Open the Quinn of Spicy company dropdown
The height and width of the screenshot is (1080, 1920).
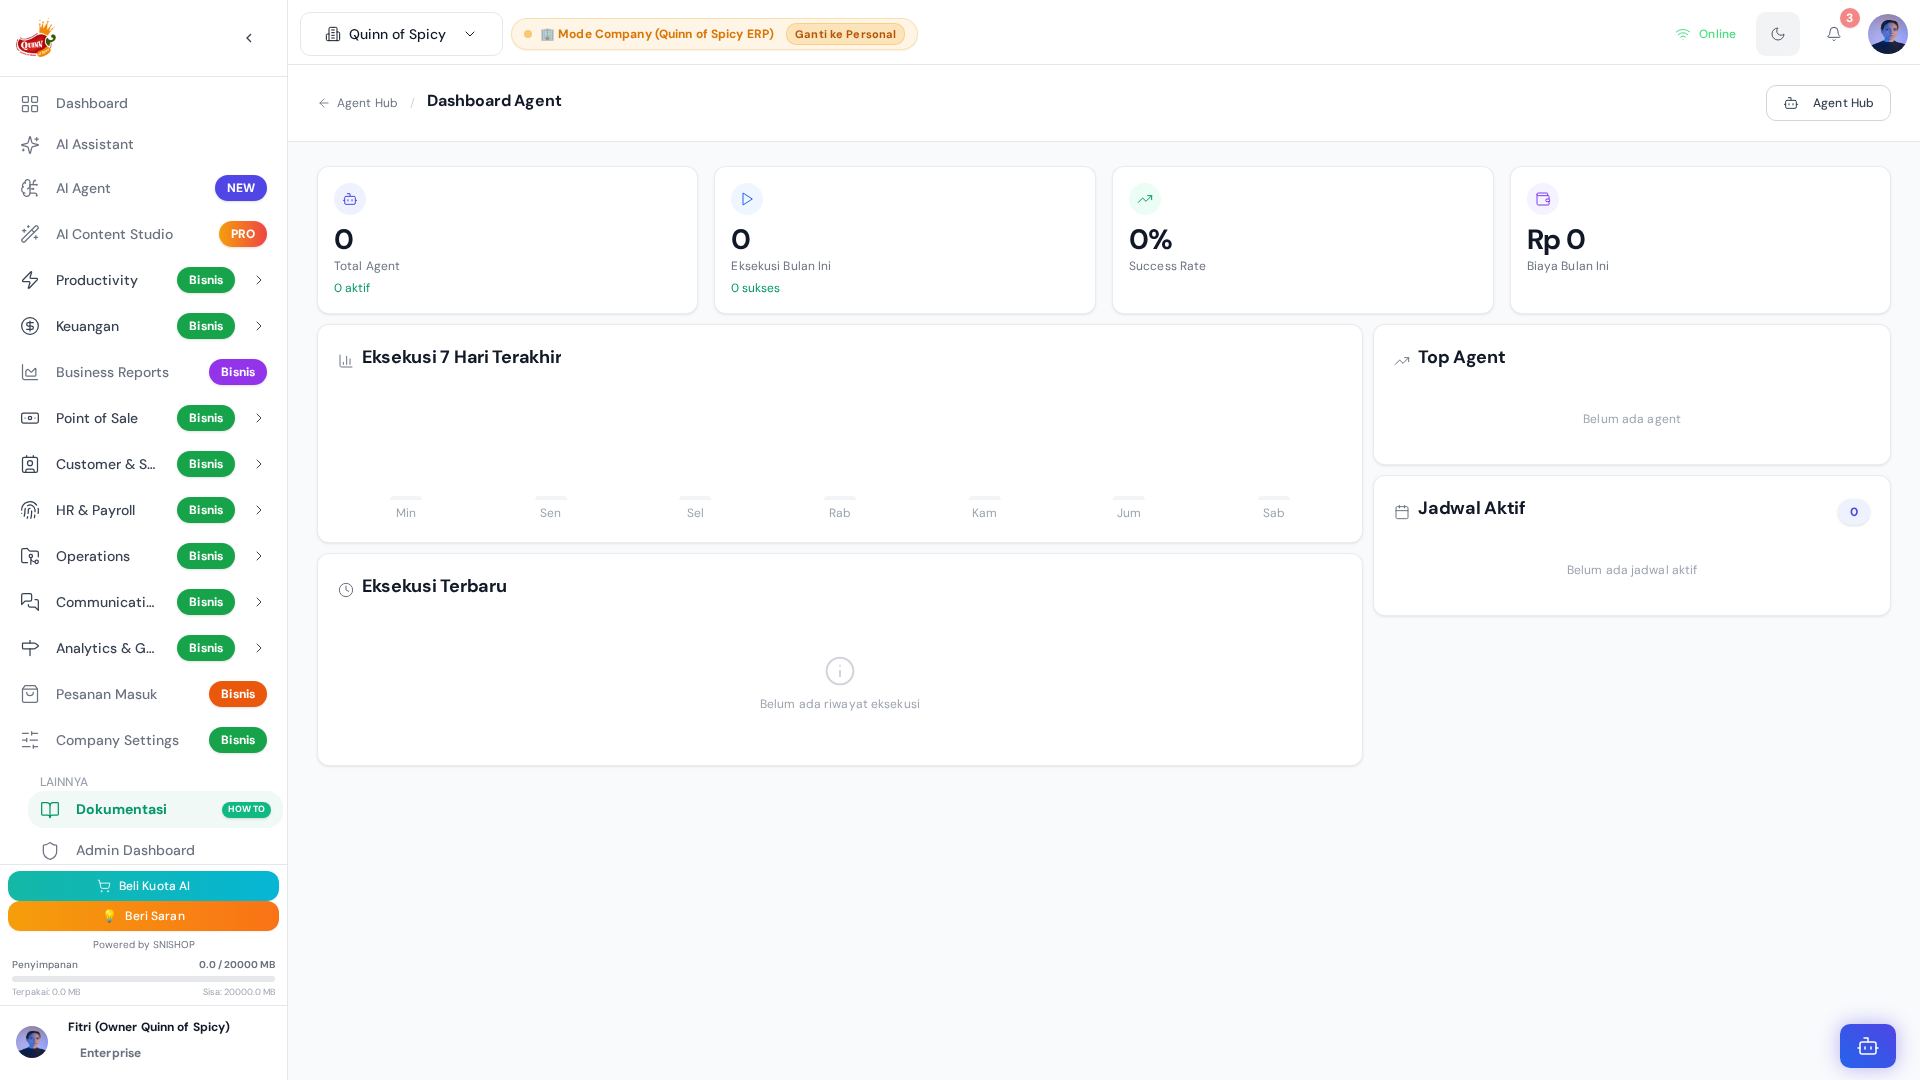401,34
